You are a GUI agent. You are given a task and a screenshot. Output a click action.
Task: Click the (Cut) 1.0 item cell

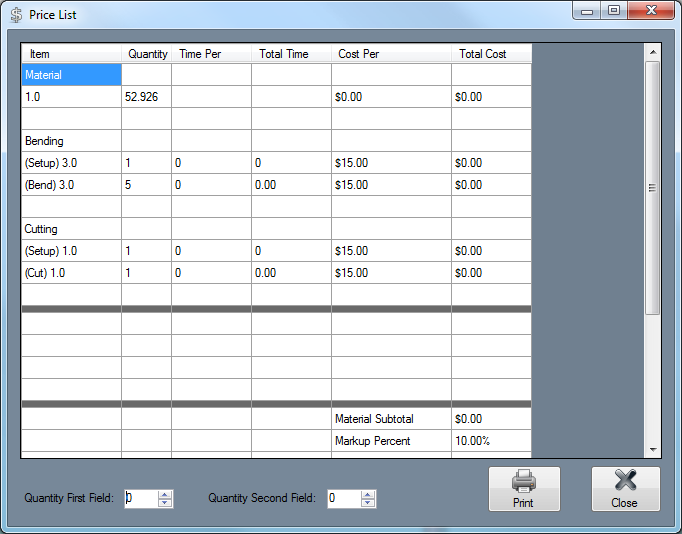pyautogui.click(x=71, y=273)
